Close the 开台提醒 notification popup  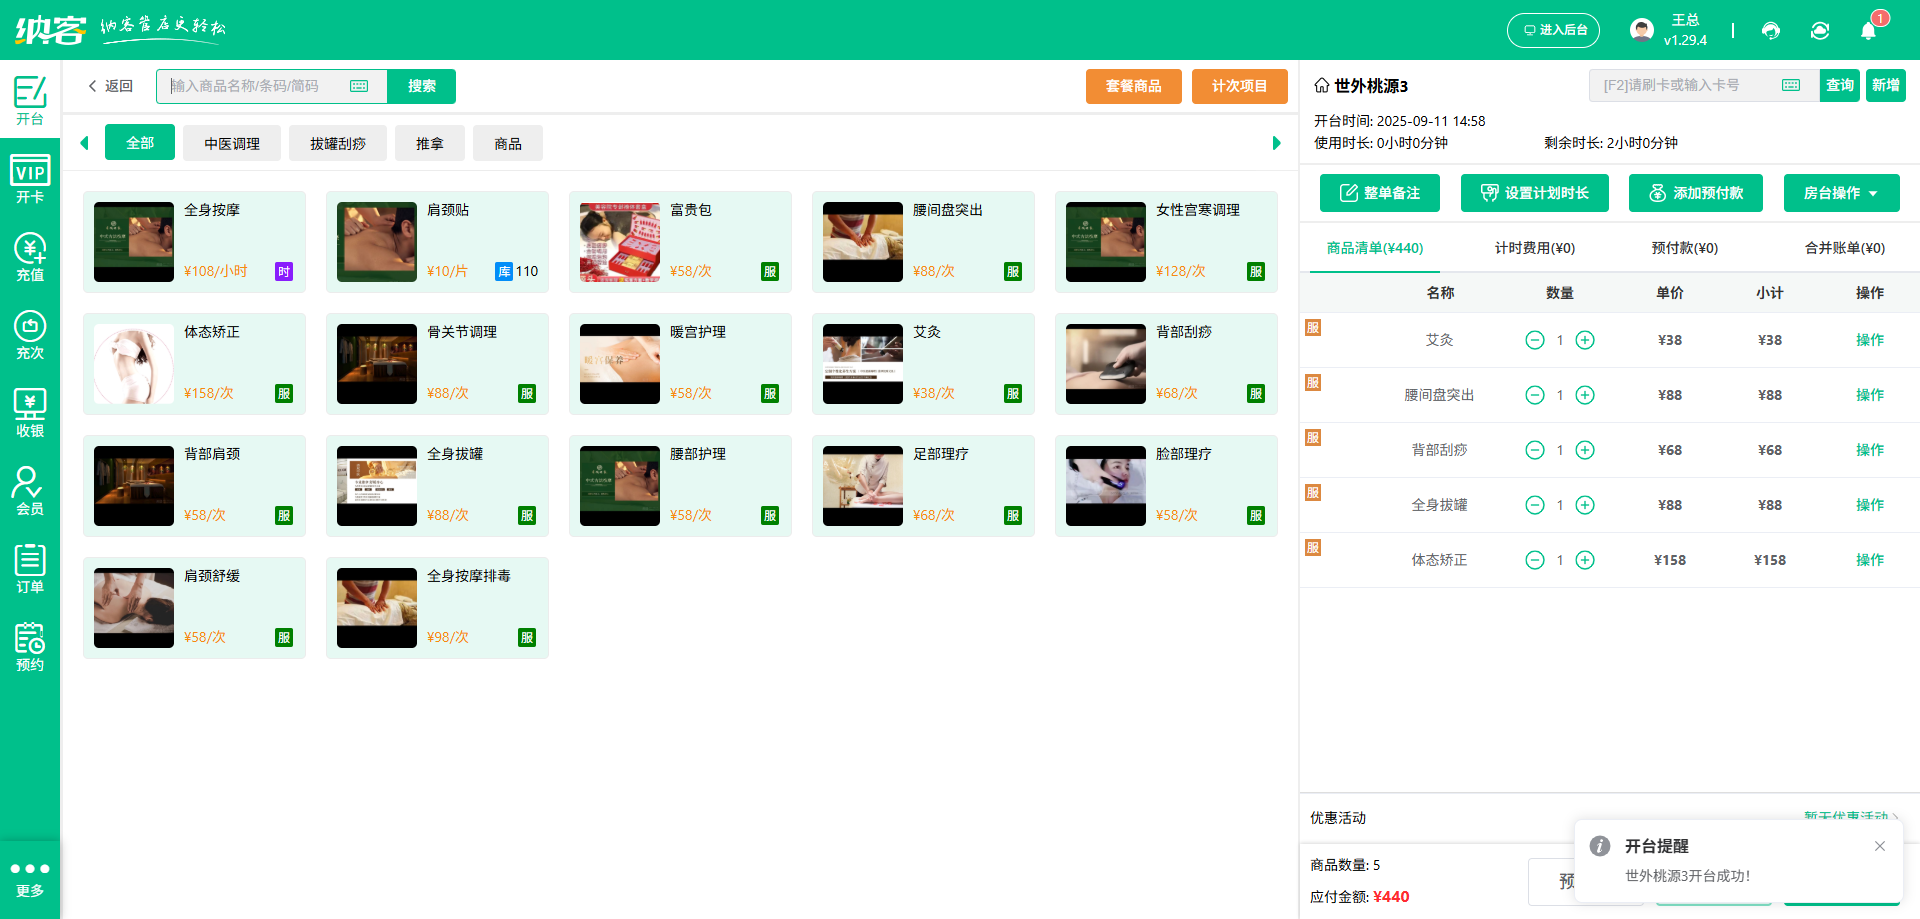1879,846
